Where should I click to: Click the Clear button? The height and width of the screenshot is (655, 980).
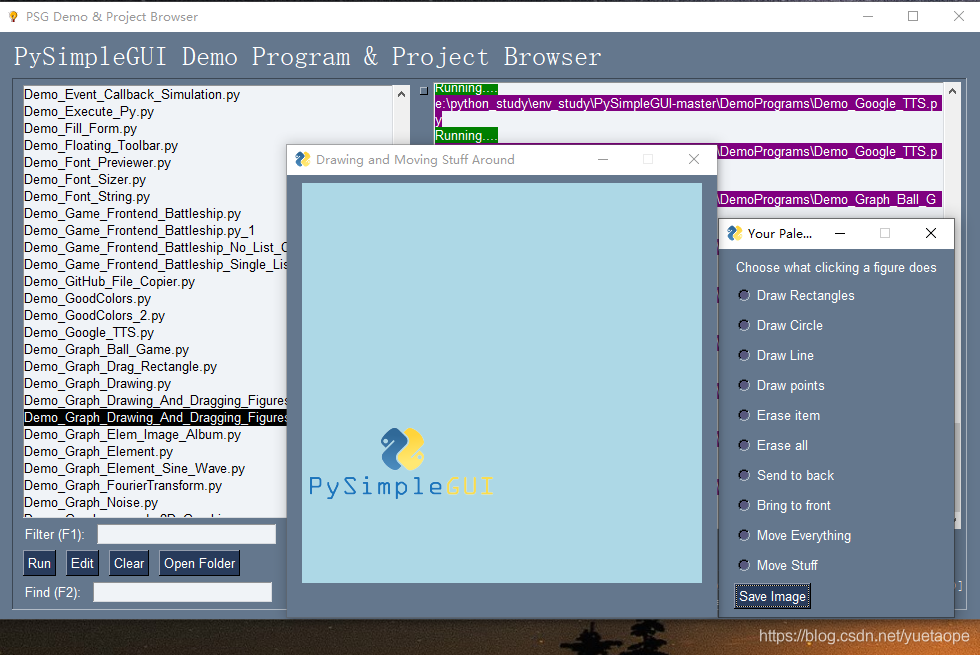pyautogui.click(x=129, y=563)
